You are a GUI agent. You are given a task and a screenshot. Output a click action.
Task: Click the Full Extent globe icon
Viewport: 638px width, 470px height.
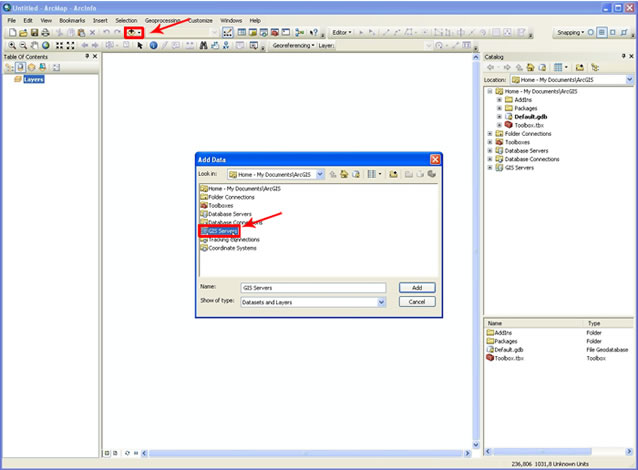[x=46, y=46]
